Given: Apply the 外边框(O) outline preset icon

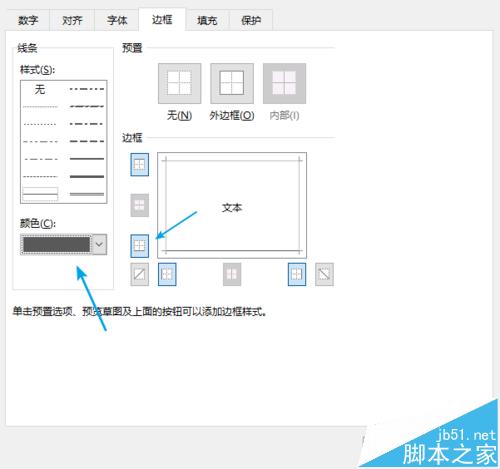Looking at the screenshot, I should coord(232,83).
